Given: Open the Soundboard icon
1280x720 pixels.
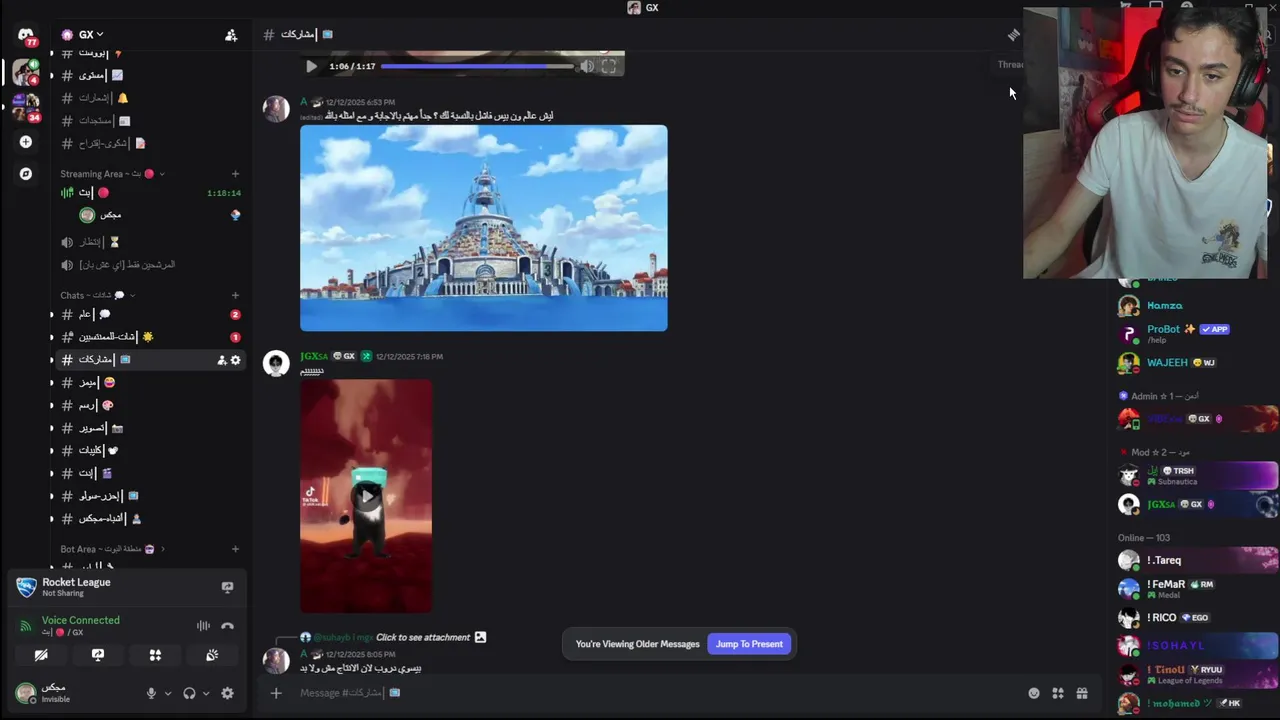Looking at the screenshot, I should click(x=212, y=655).
